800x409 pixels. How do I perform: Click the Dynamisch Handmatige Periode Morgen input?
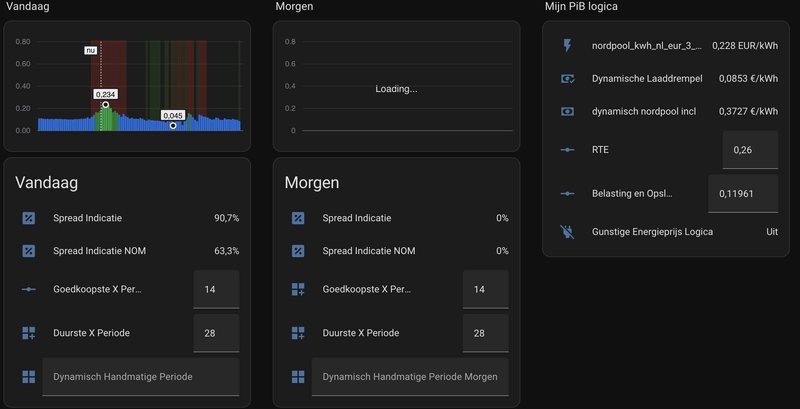pos(409,377)
